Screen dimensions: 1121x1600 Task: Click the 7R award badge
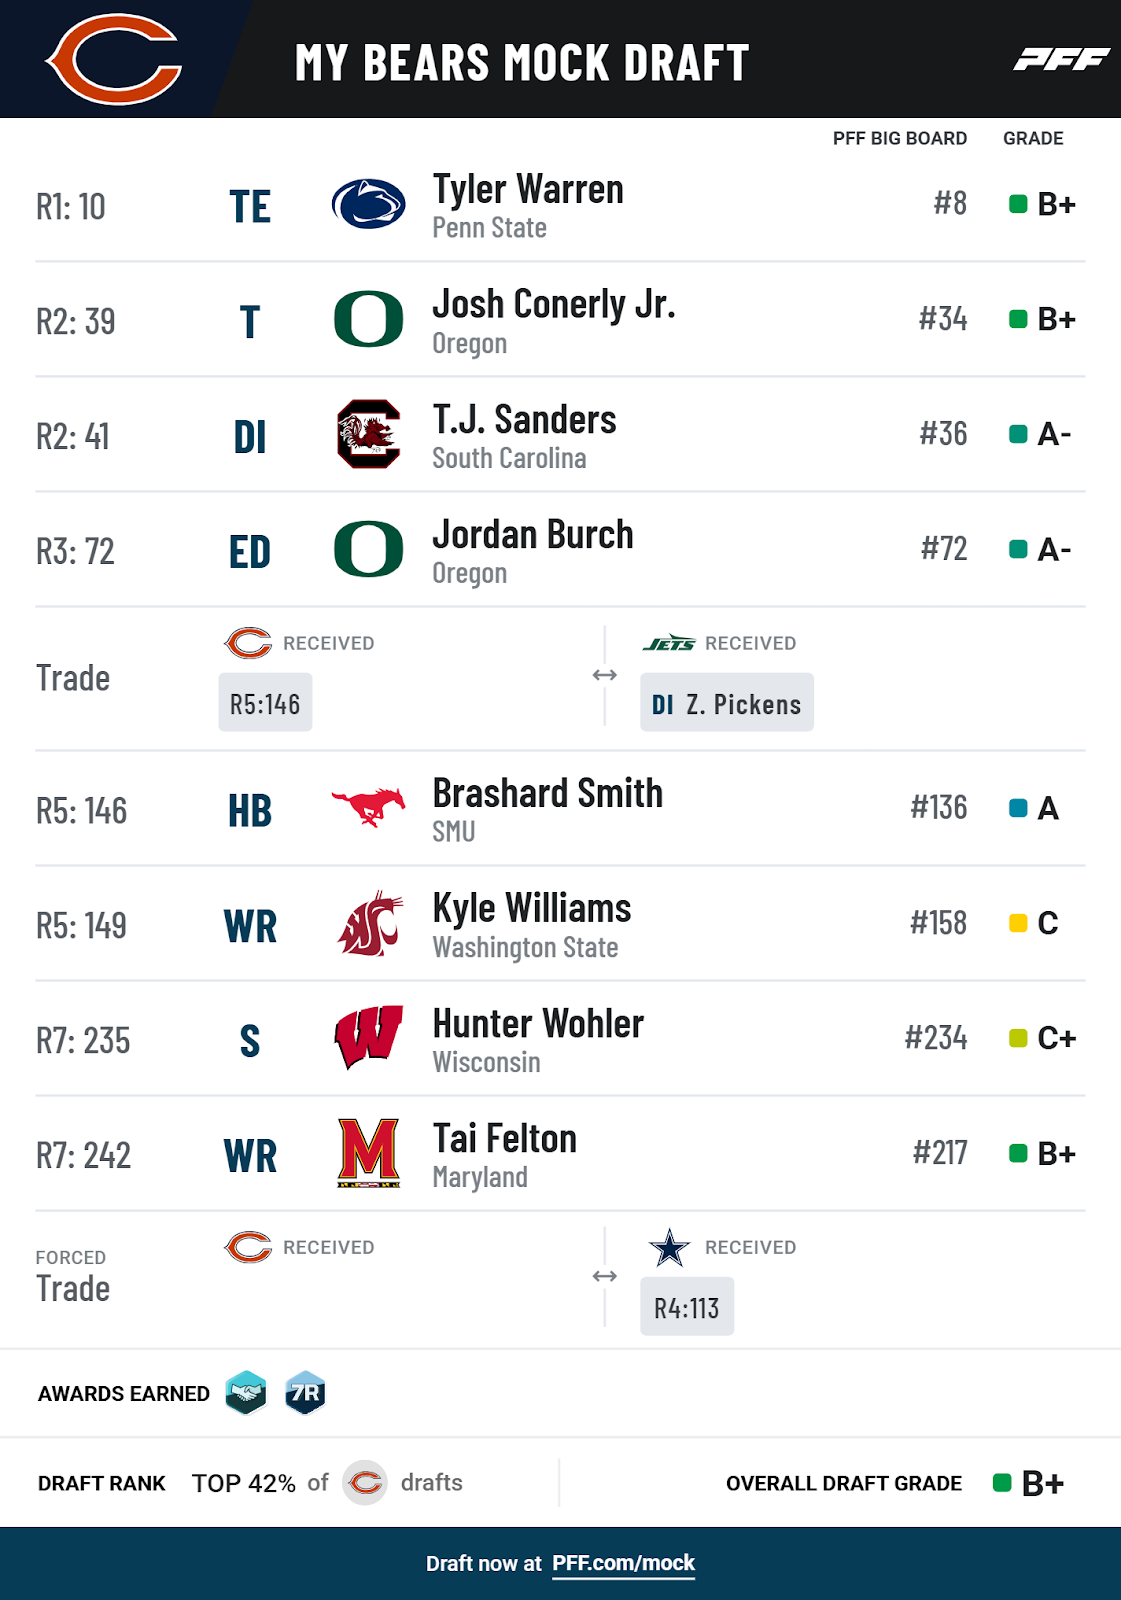305,1393
